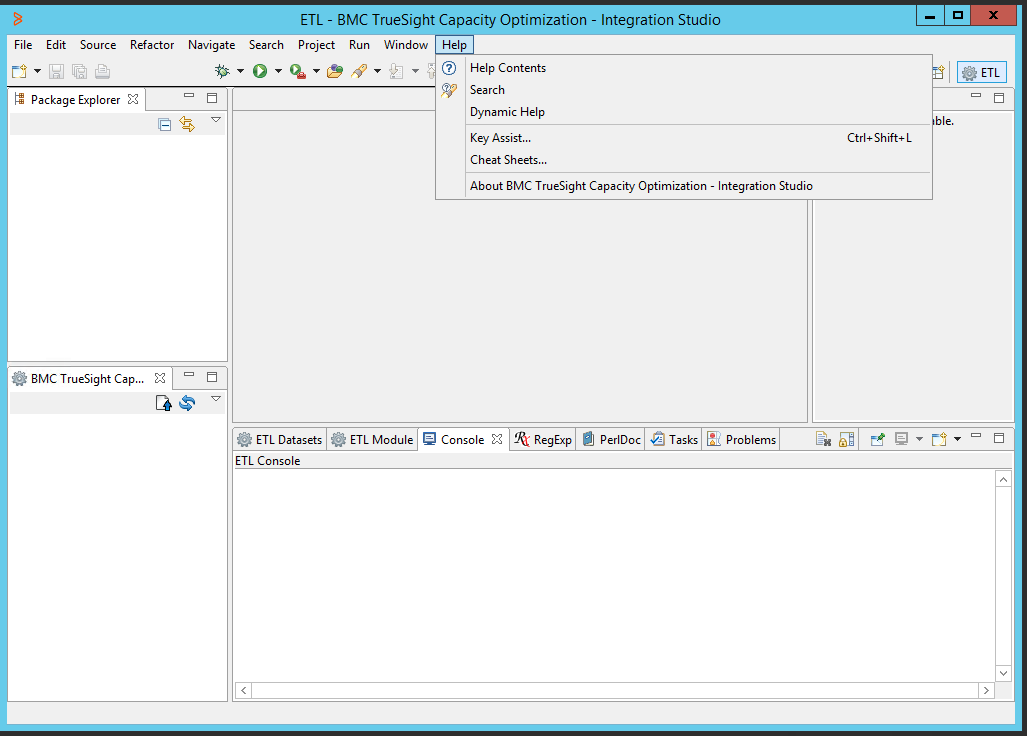The image size is (1027, 736).
Task: Open About BMC TrueSight Capacity Optimization entry
Action: pos(641,186)
